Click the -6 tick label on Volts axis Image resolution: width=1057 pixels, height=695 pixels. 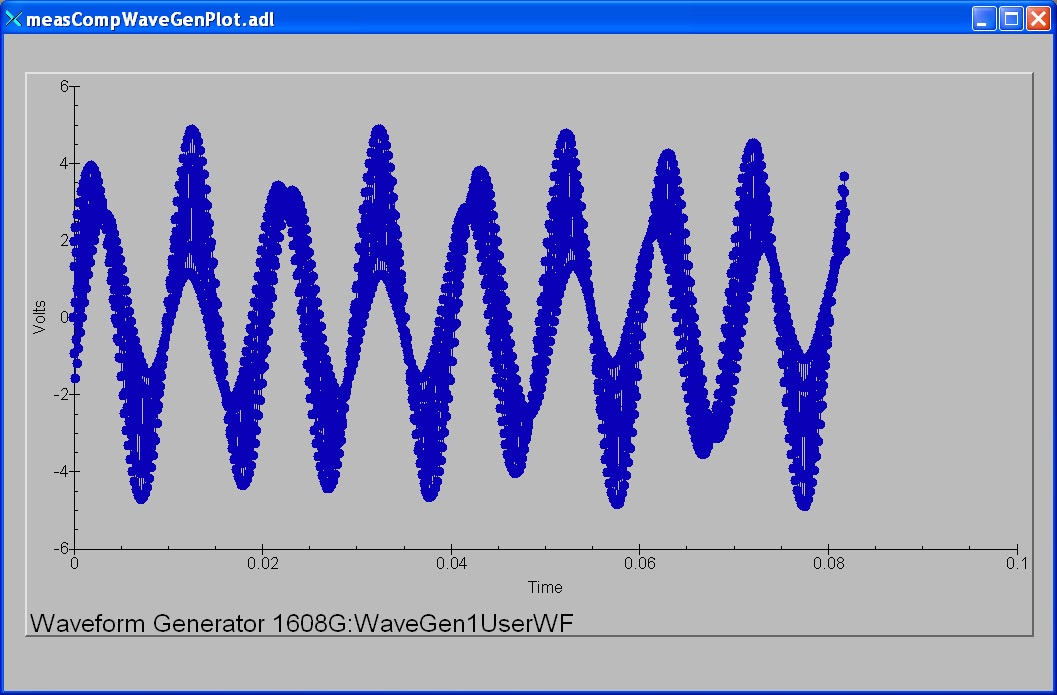pyautogui.click(x=61, y=549)
